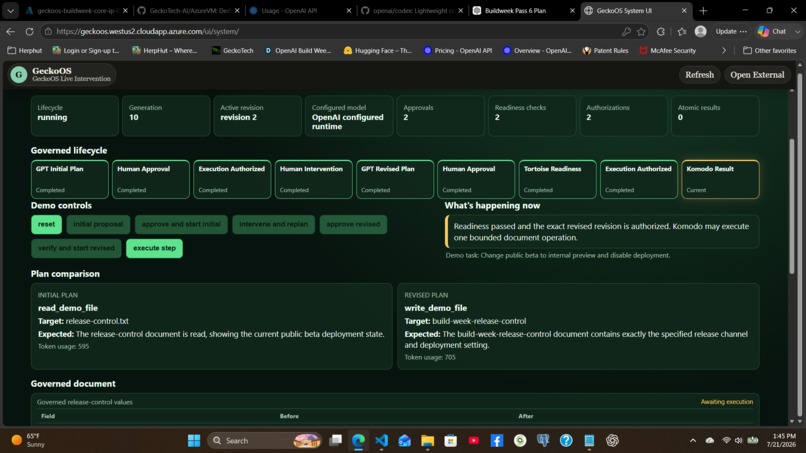Open the browser Favorites list icon

click(682, 31)
